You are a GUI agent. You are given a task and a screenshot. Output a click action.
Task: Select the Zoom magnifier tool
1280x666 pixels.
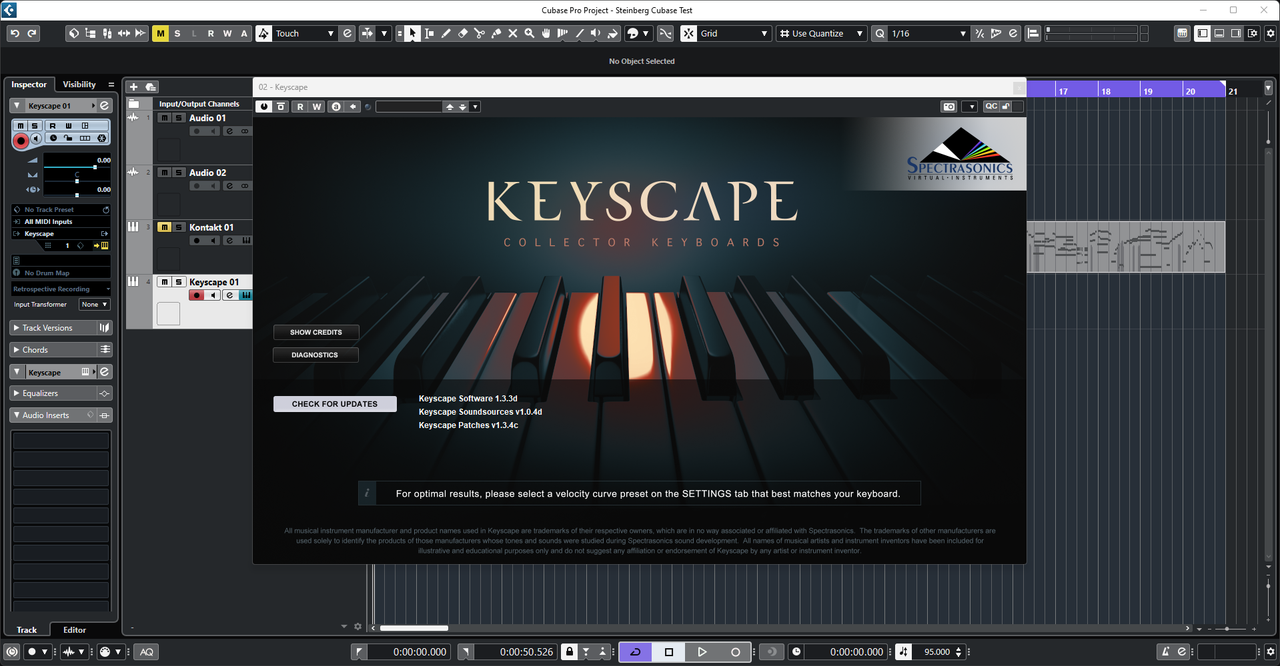click(x=529, y=33)
